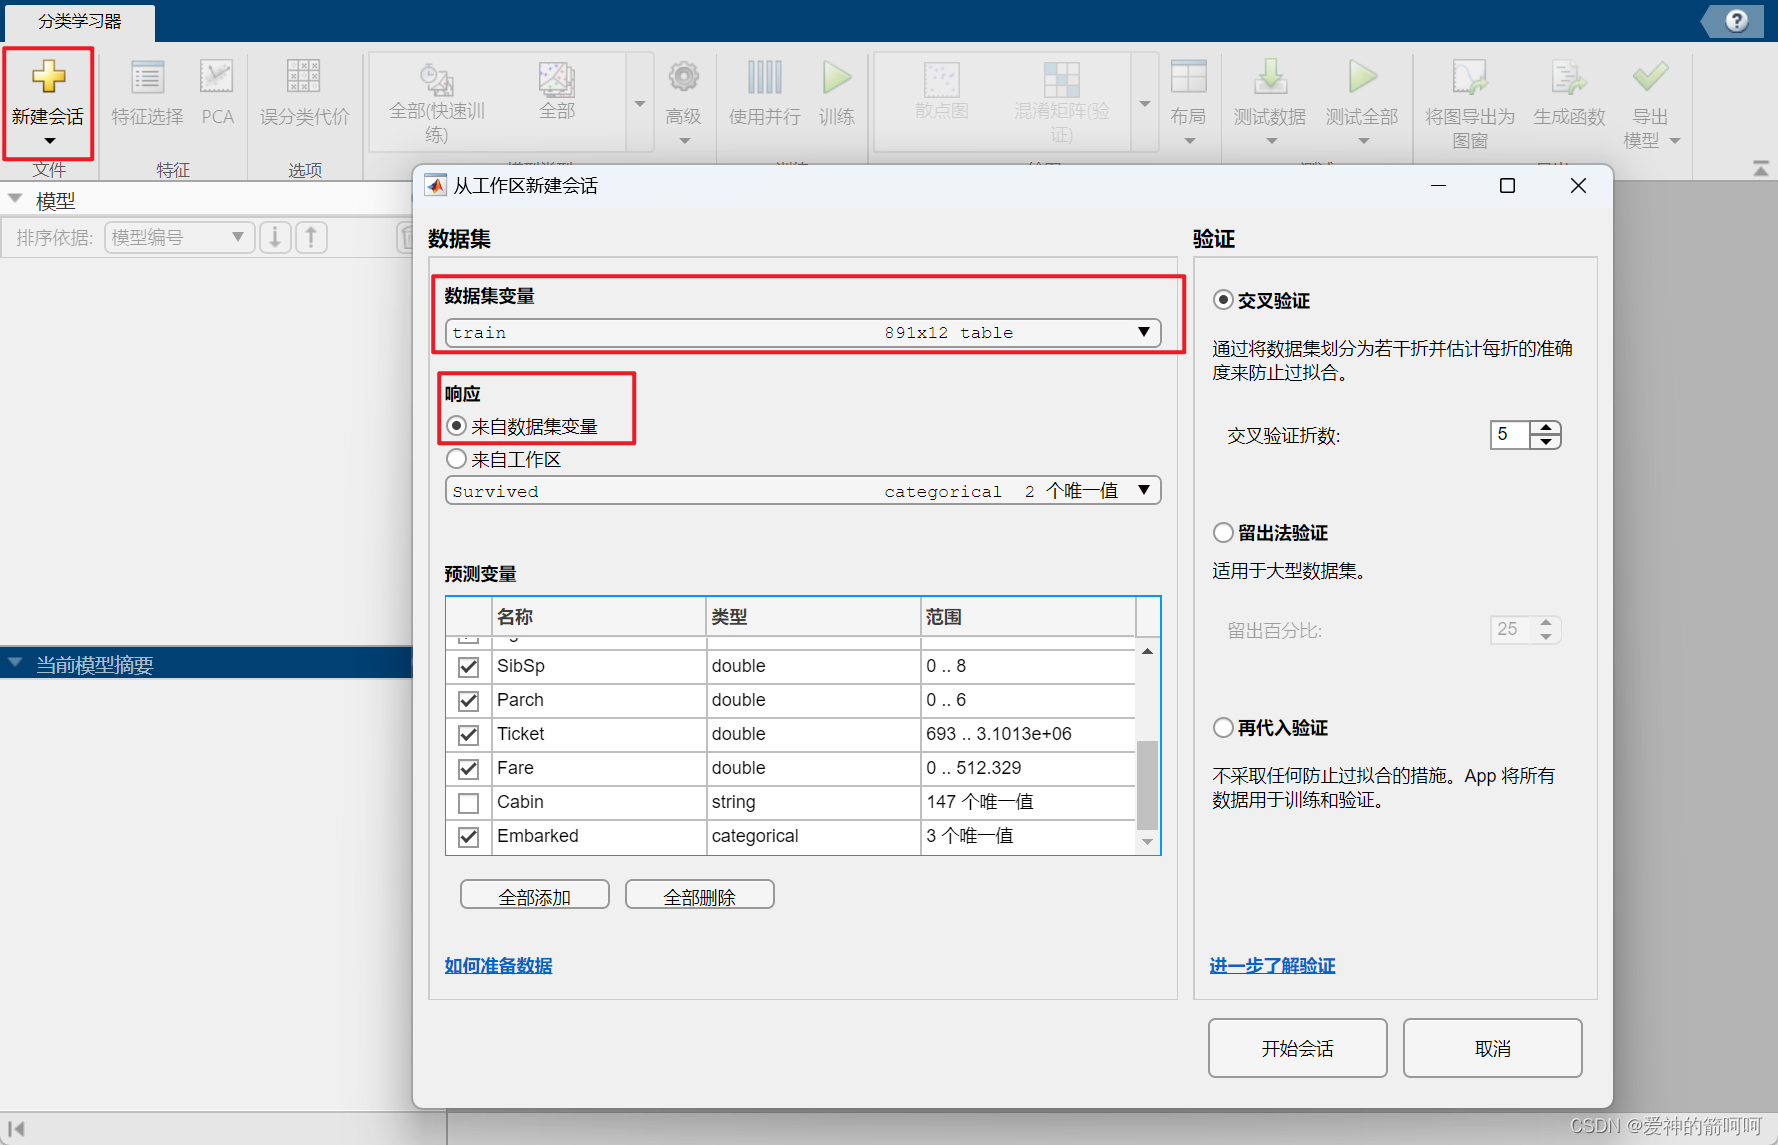Open the 混淆矩阵(验证) plot icon

[x=1062, y=79]
